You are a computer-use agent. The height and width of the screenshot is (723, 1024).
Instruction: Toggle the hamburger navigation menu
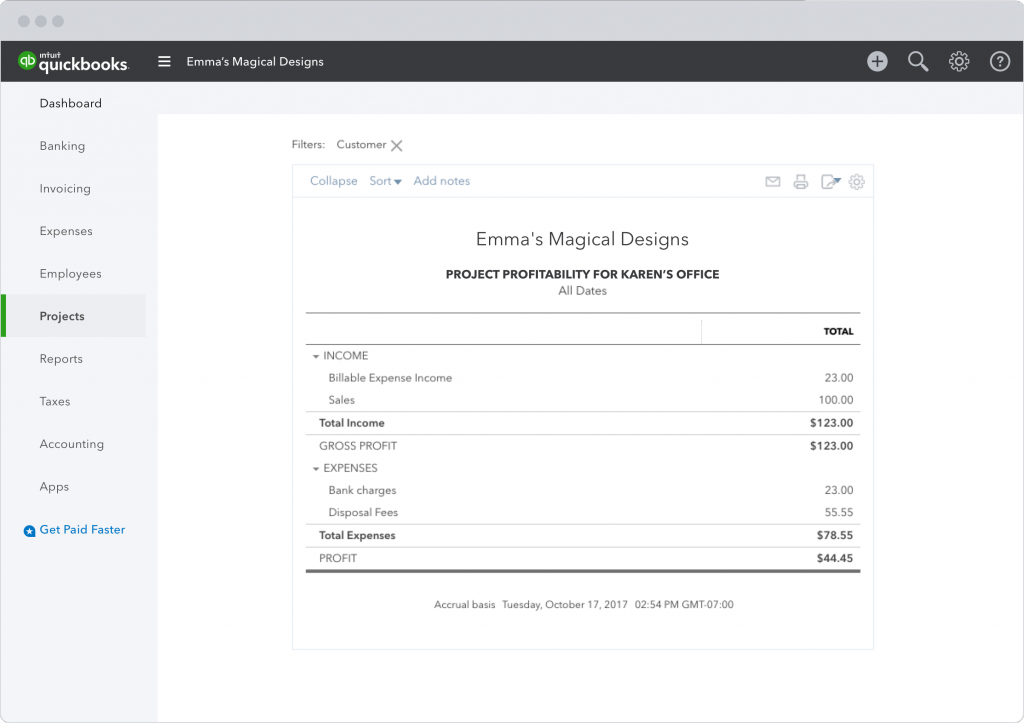[x=164, y=61]
